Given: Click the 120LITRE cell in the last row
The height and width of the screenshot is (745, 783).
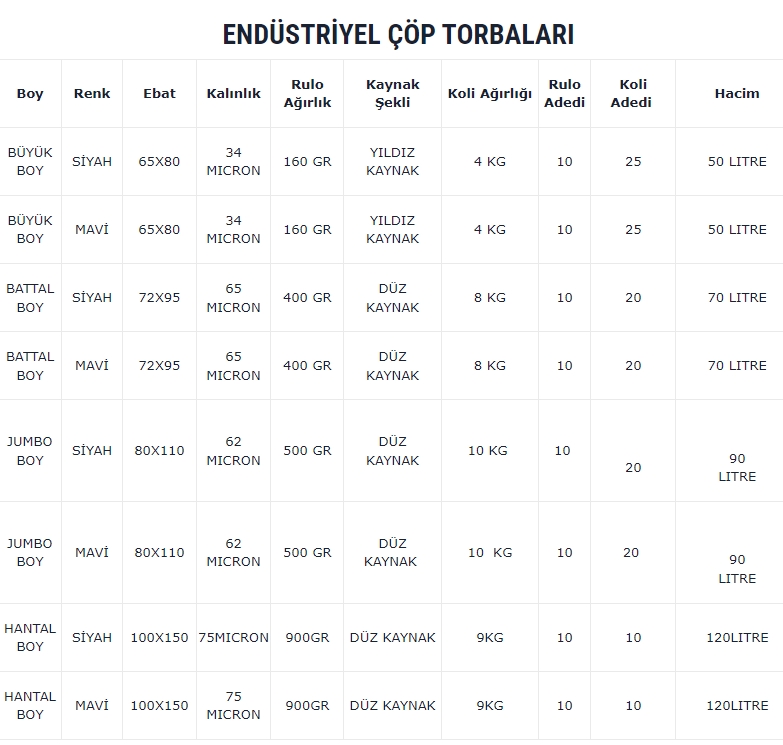Looking at the screenshot, I should tap(737, 706).
